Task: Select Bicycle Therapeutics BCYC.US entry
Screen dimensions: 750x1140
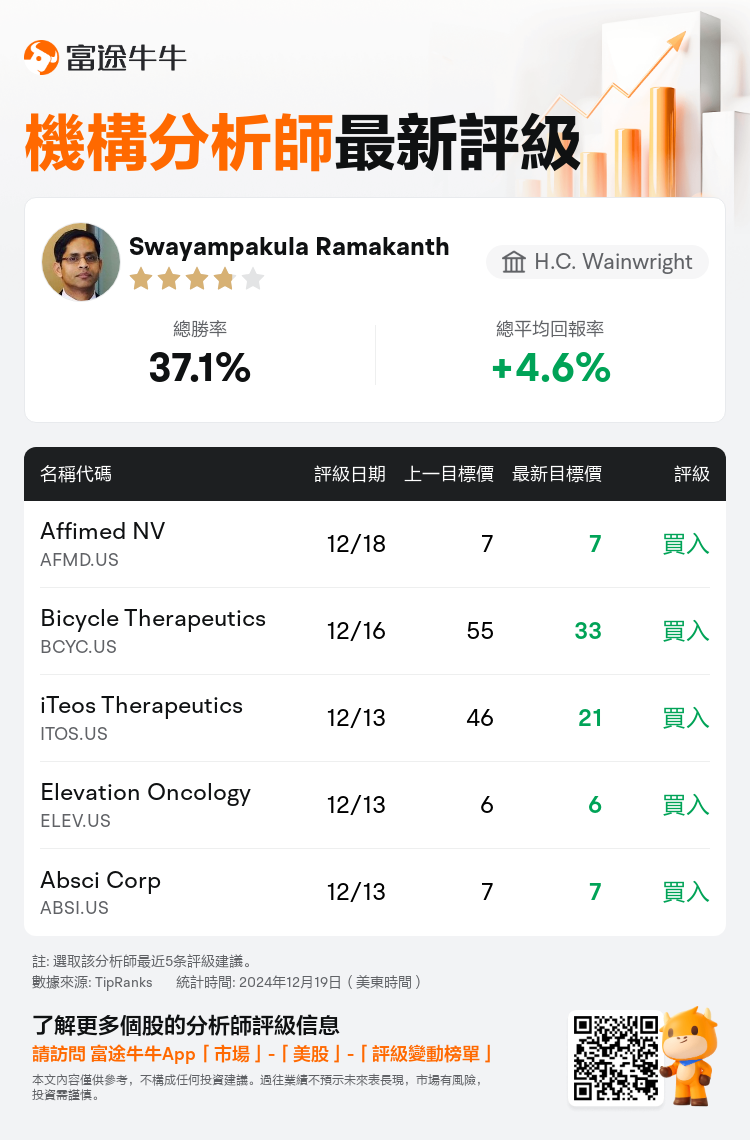Action: click(375, 631)
